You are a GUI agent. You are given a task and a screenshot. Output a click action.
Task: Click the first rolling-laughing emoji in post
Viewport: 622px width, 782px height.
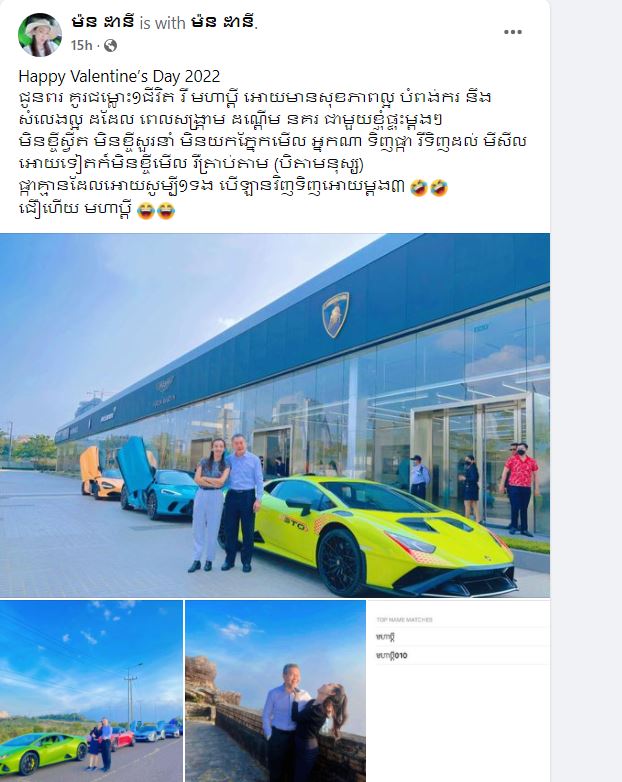[x=419, y=188]
